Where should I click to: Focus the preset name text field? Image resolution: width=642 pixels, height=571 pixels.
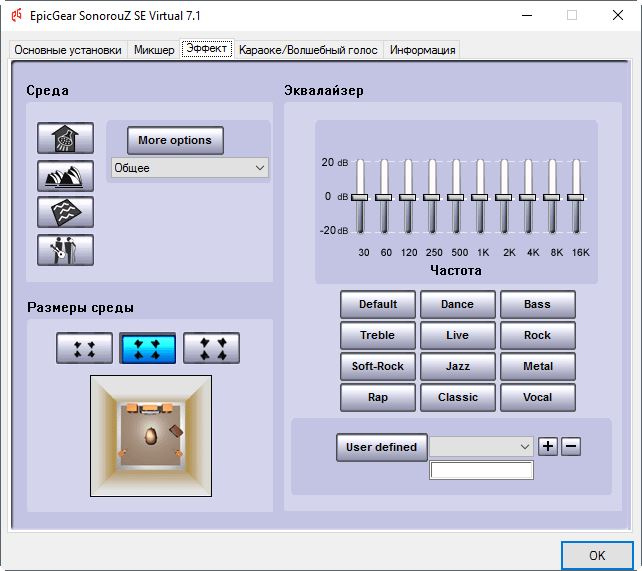pos(482,470)
